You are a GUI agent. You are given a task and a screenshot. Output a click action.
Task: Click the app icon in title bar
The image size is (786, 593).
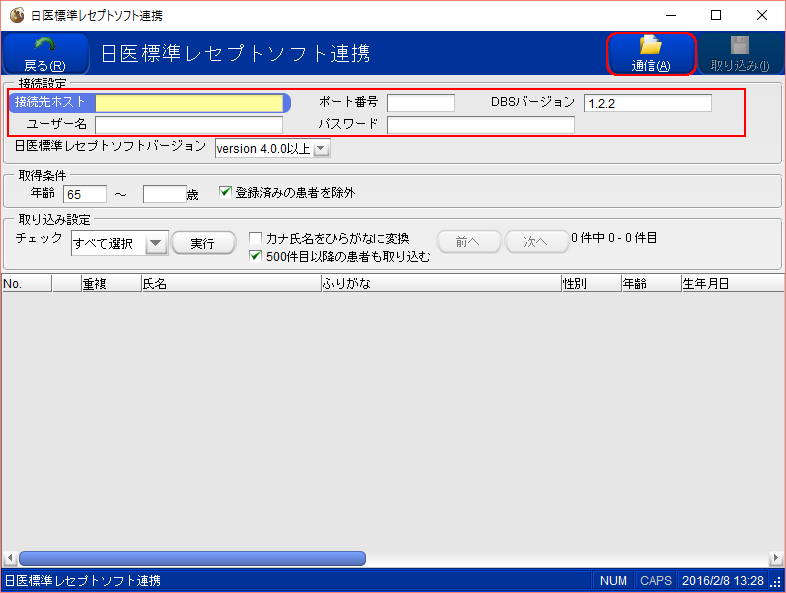tap(17, 15)
